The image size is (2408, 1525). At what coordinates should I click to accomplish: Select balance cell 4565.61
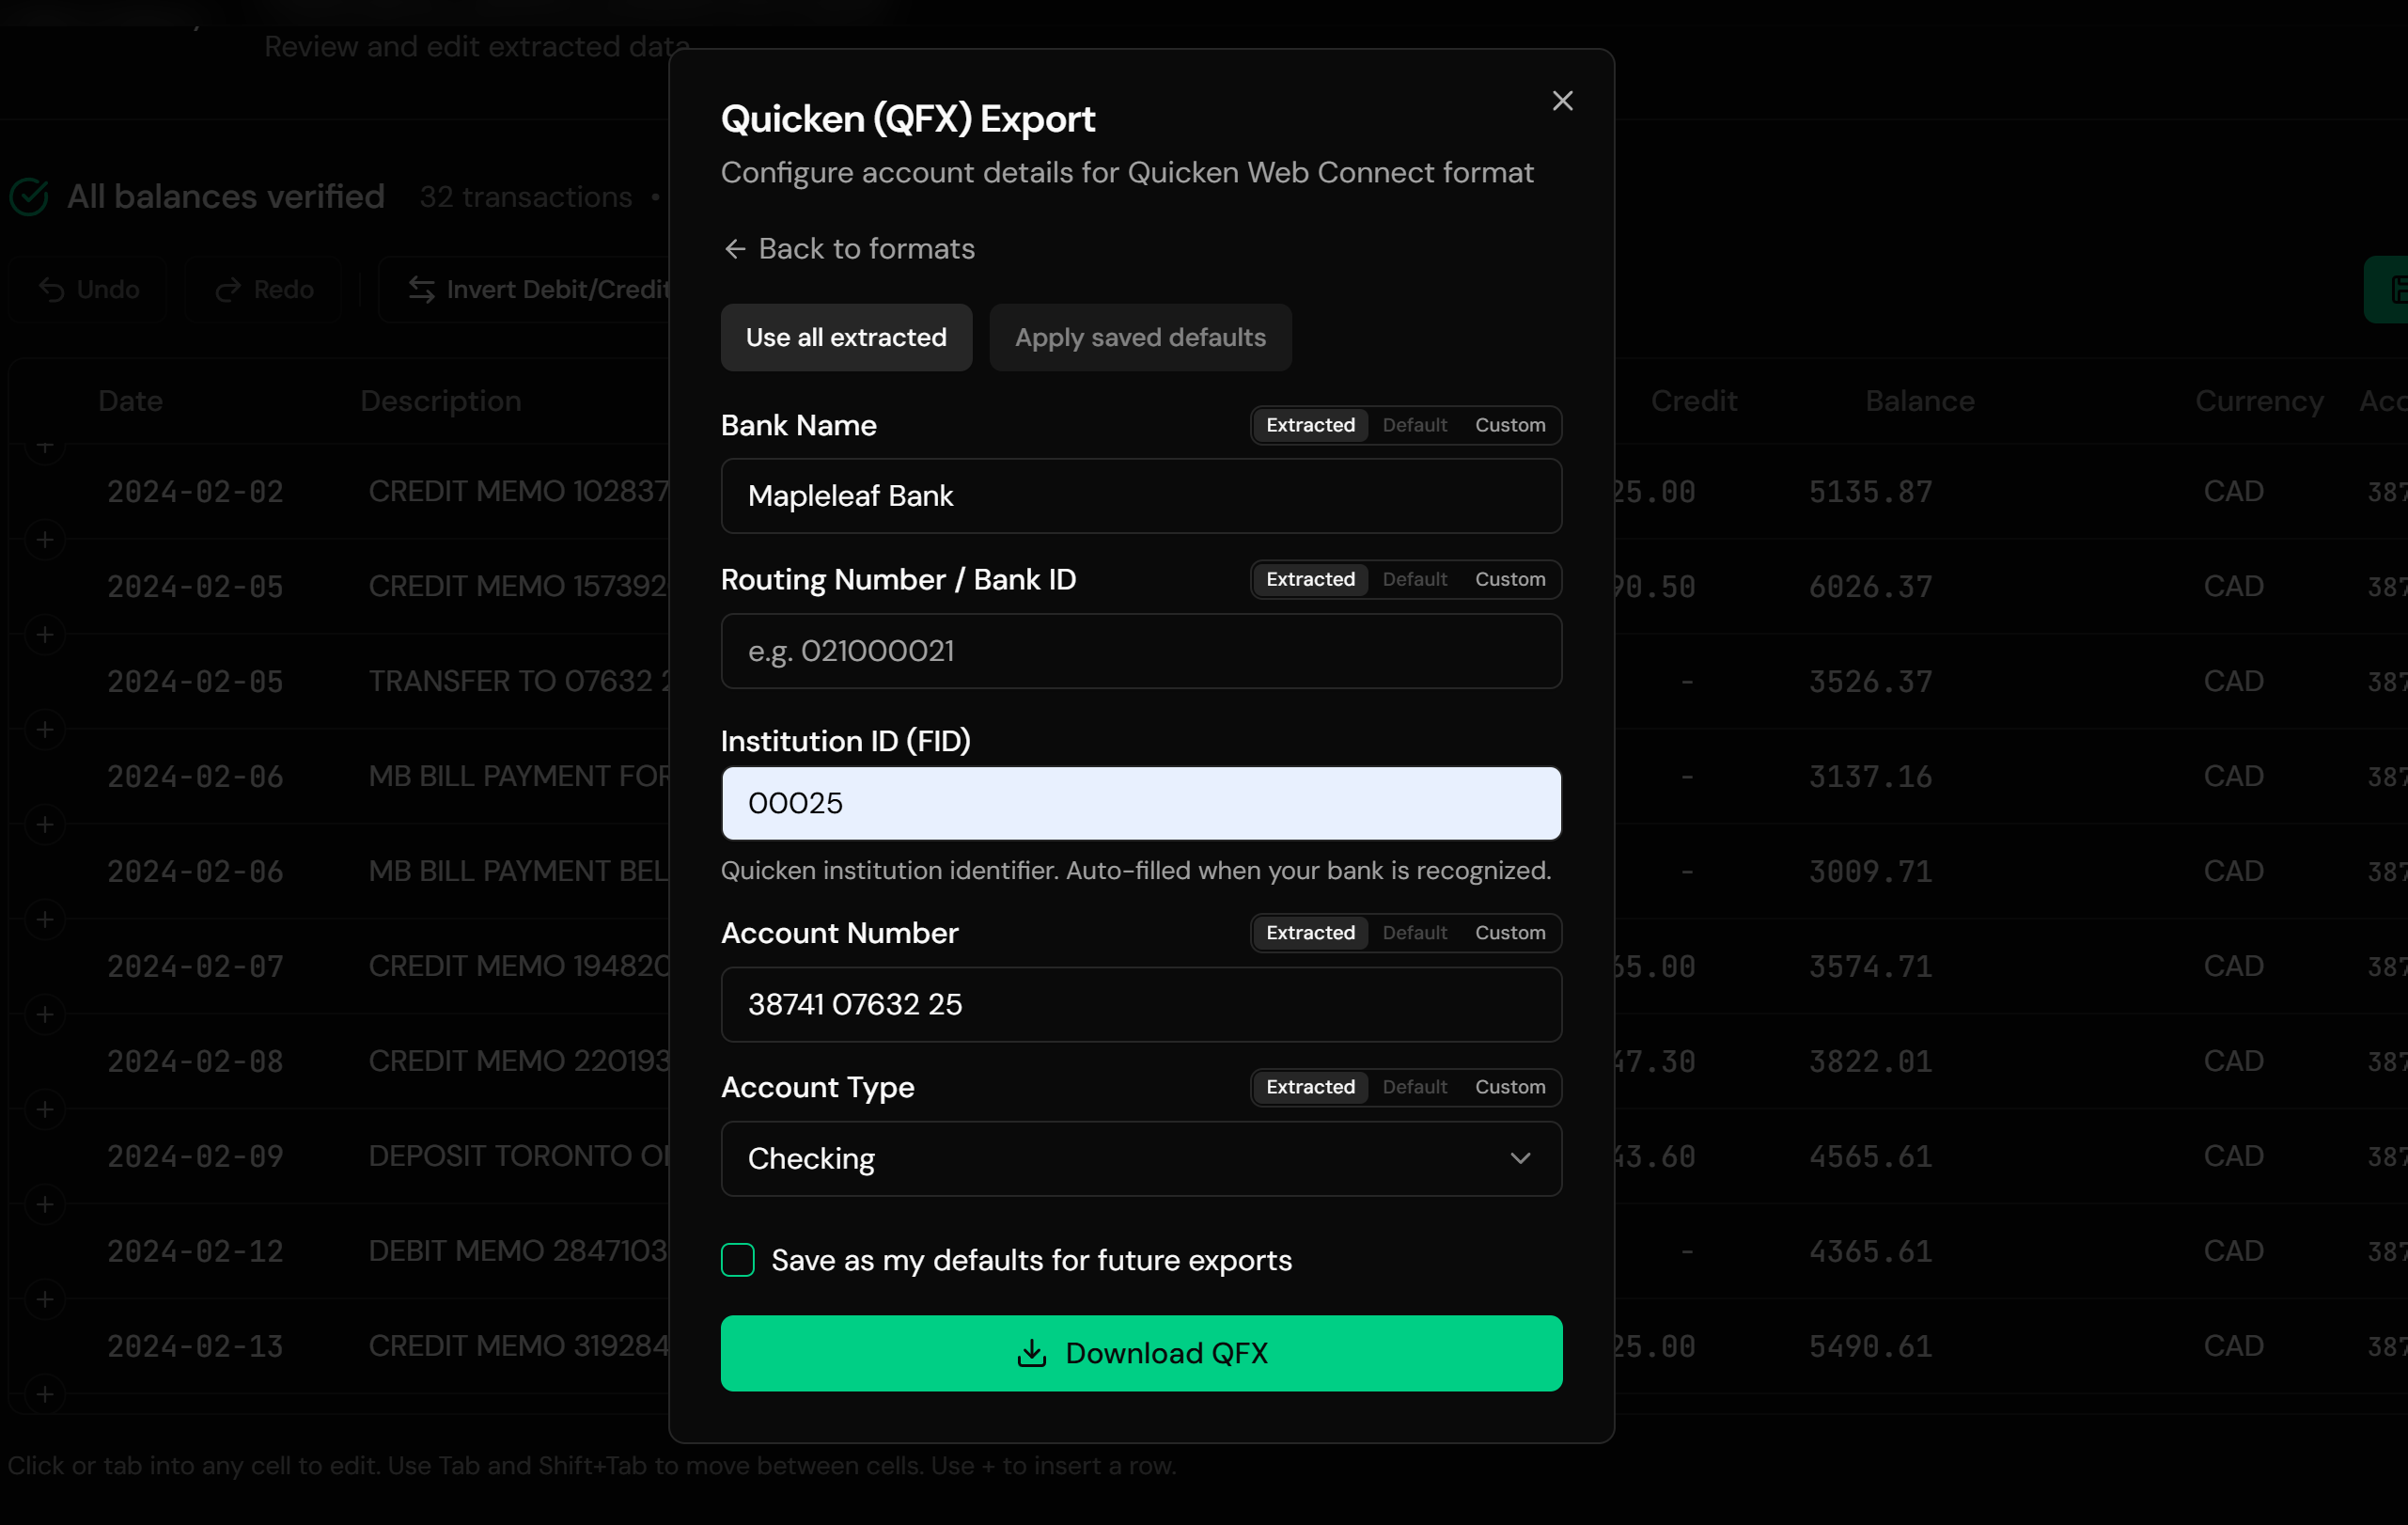[x=1870, y=1156]
